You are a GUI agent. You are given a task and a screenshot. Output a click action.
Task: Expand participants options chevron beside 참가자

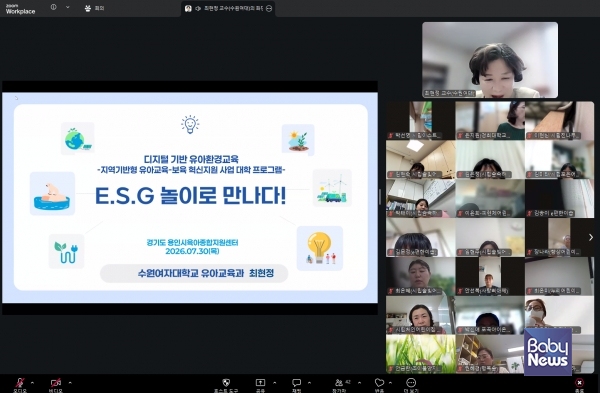click(x=359, y=382)
